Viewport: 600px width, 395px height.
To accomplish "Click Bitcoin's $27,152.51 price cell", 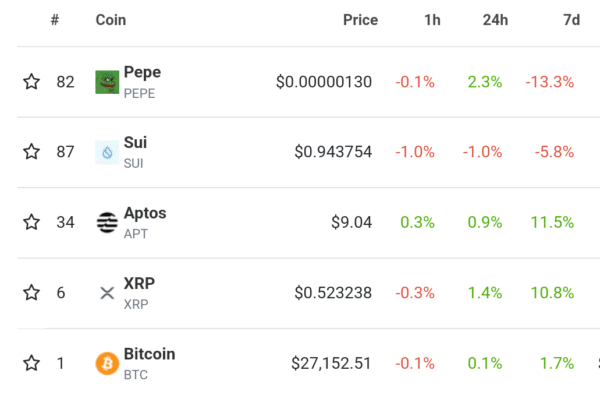I will coord(331,363).
